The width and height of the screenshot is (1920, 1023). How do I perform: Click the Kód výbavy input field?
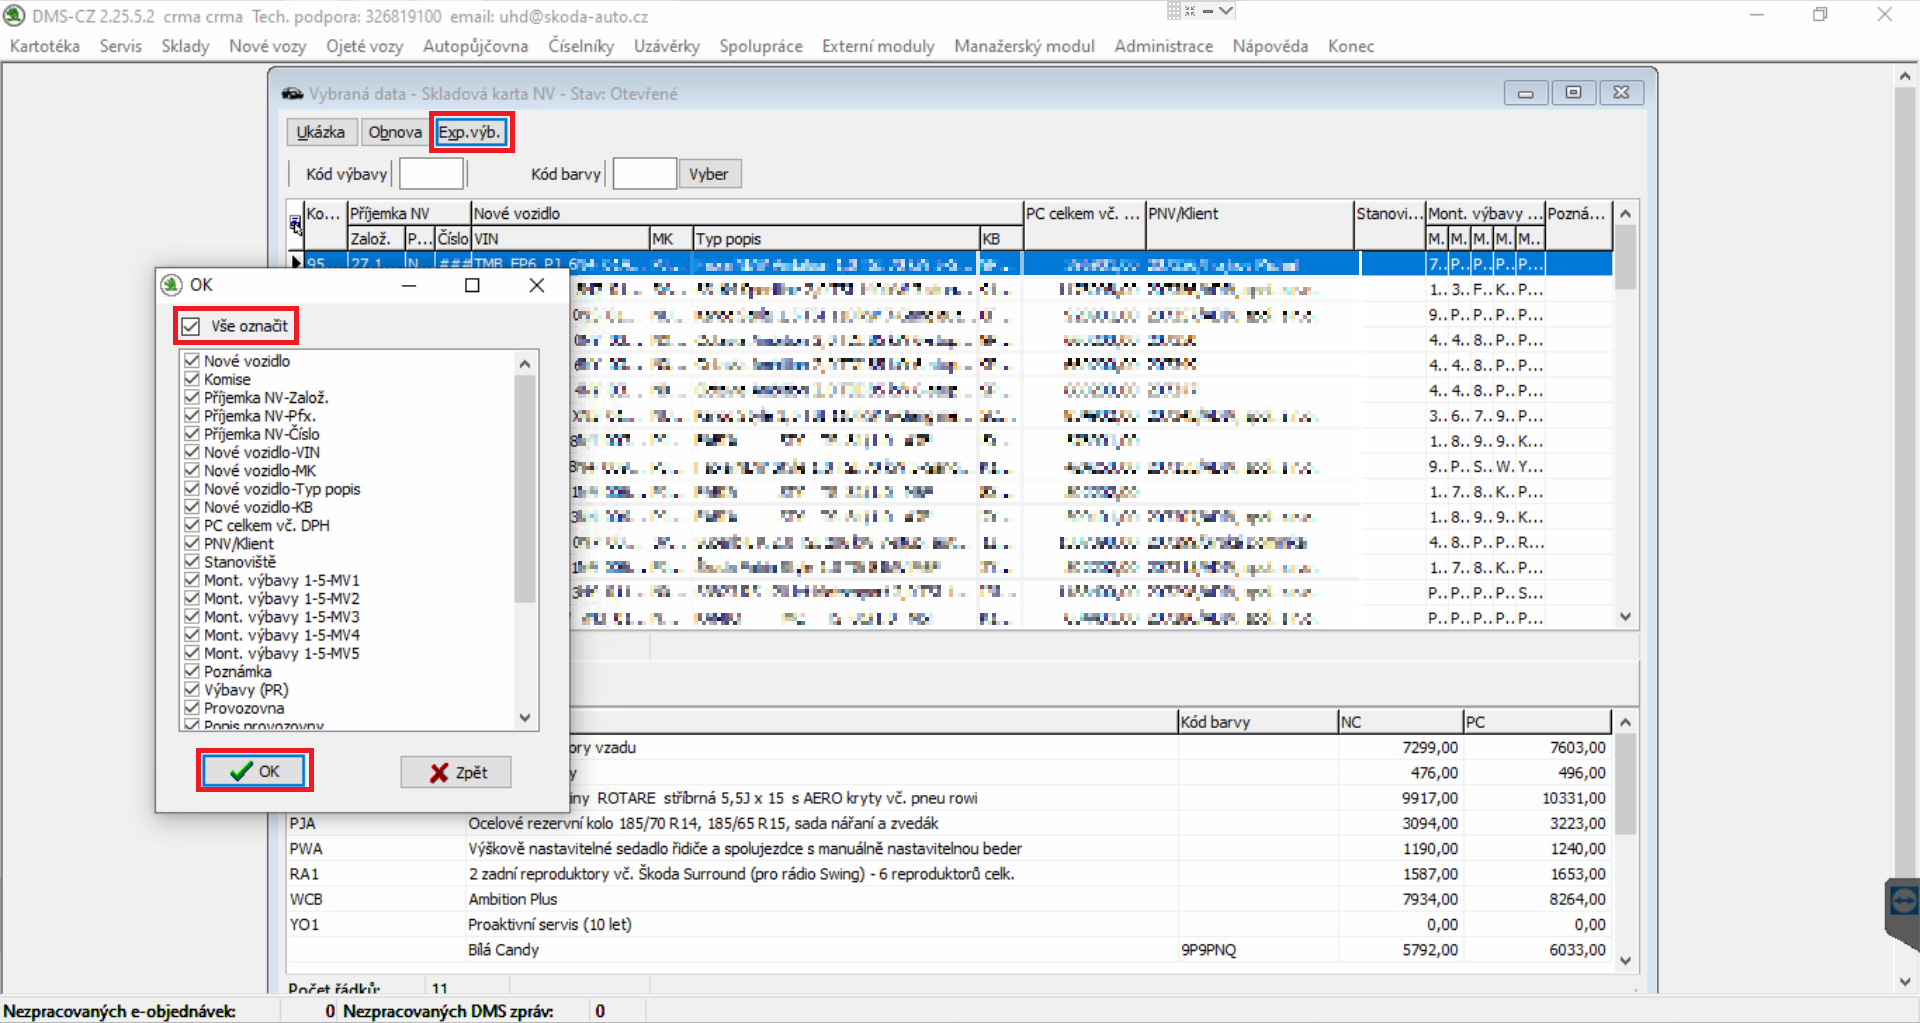point(431,174)
